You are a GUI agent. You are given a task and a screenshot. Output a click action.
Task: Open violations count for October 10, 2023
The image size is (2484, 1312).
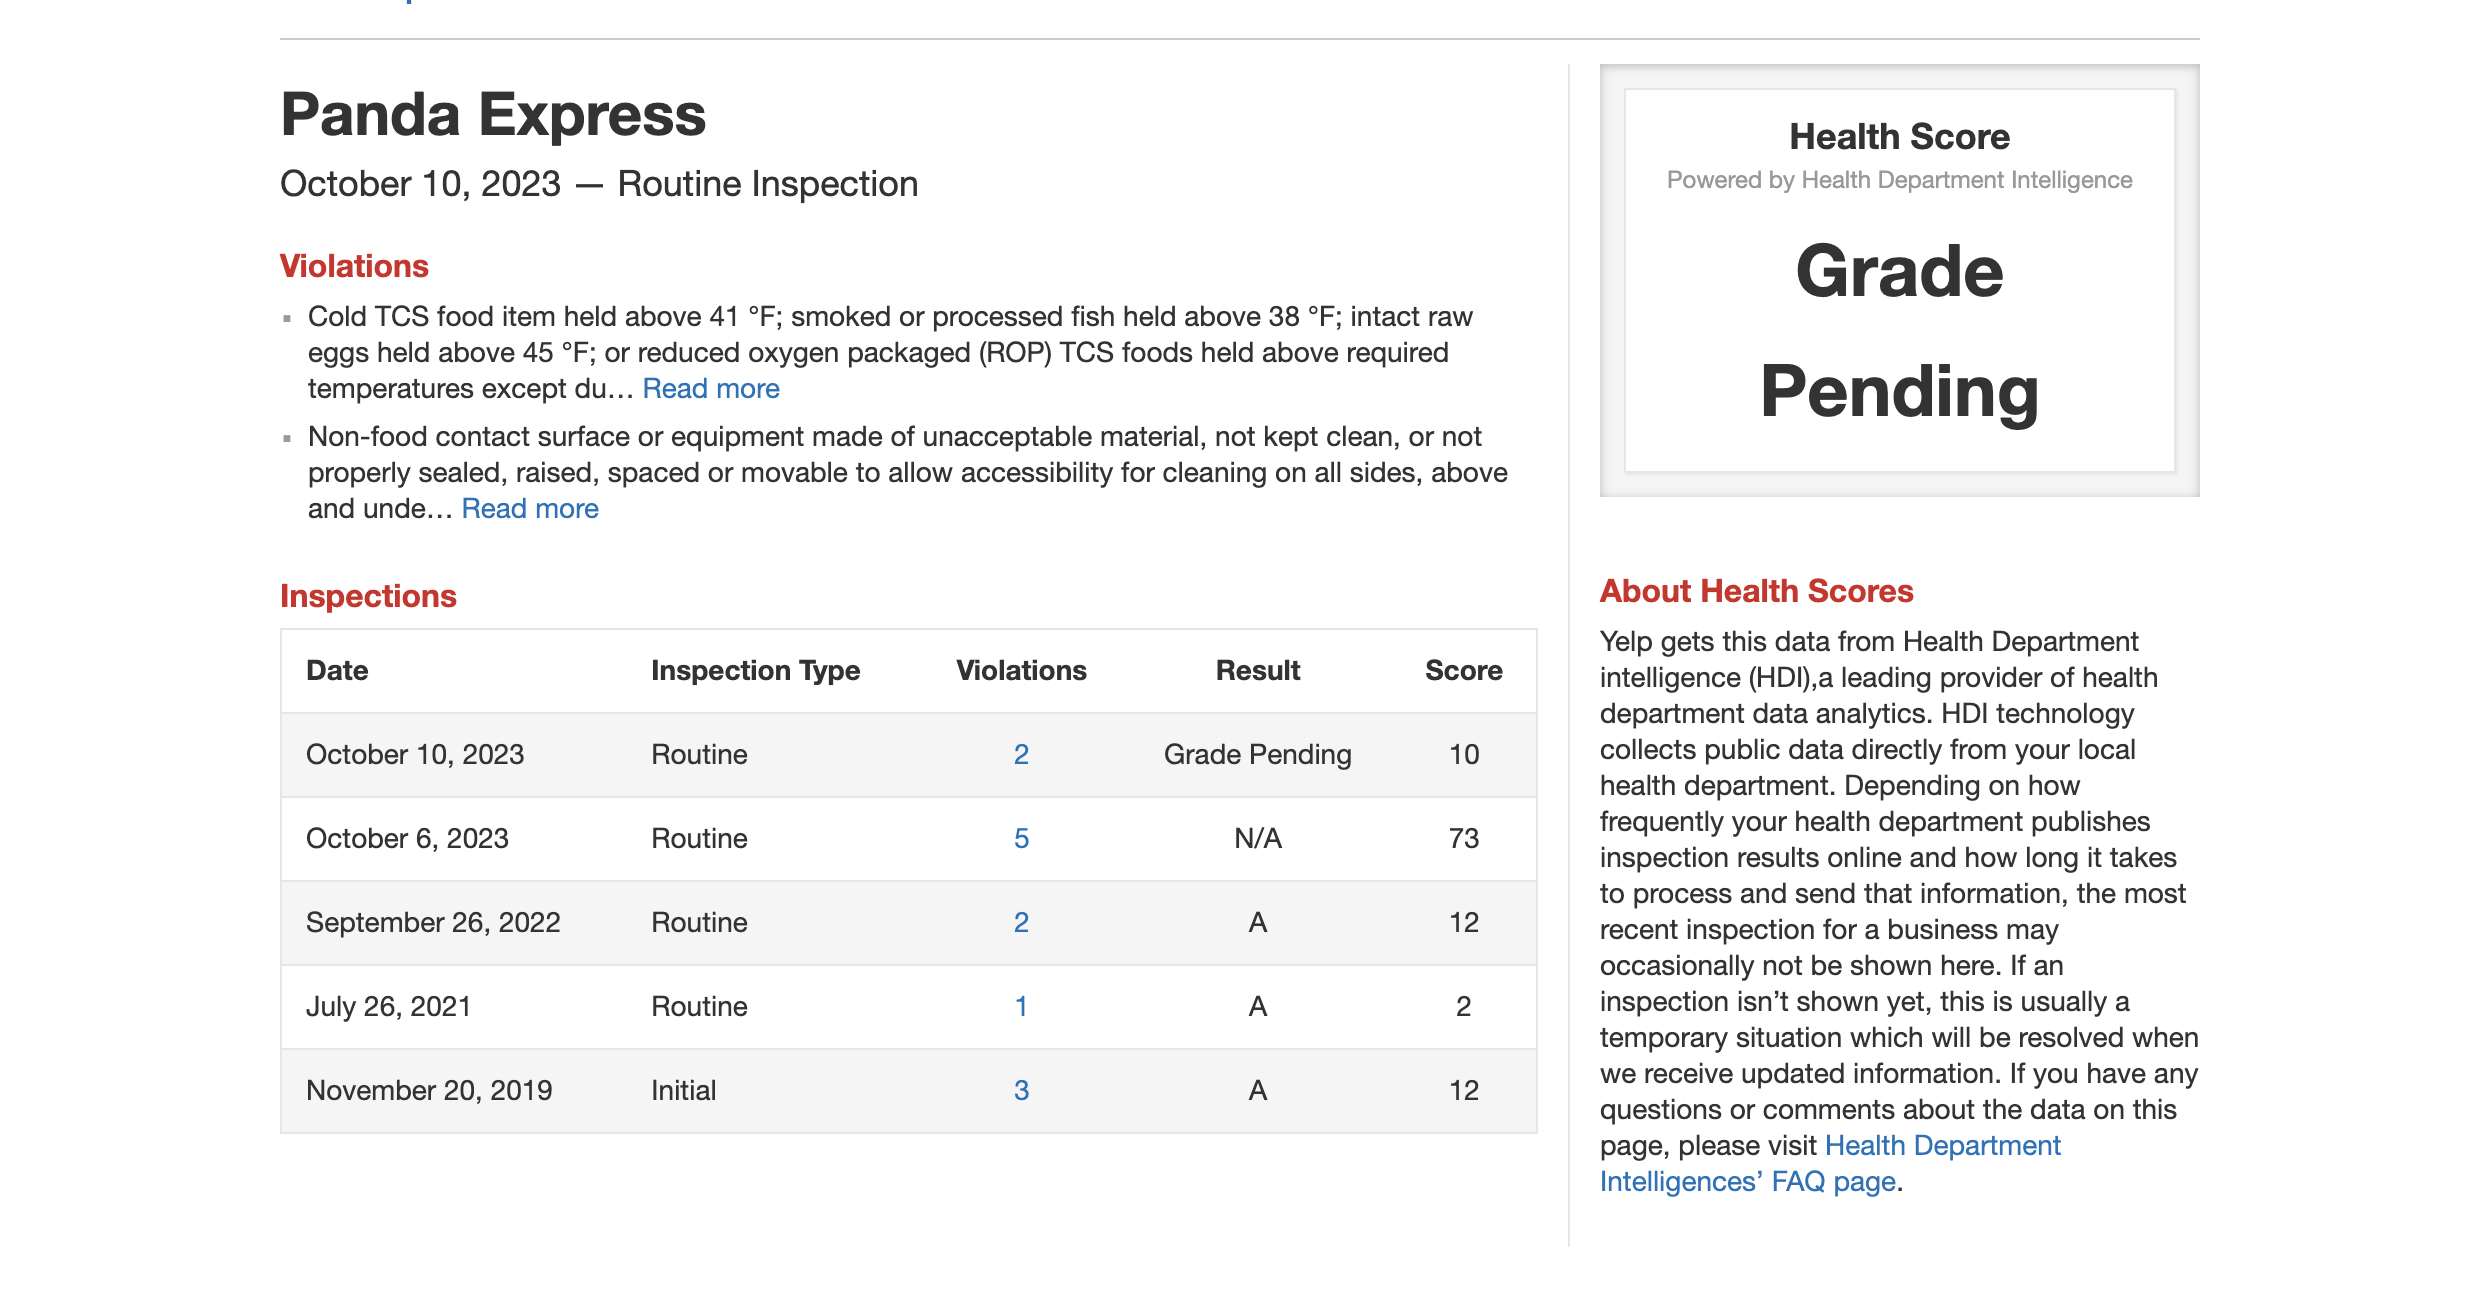click(1020, 755)
